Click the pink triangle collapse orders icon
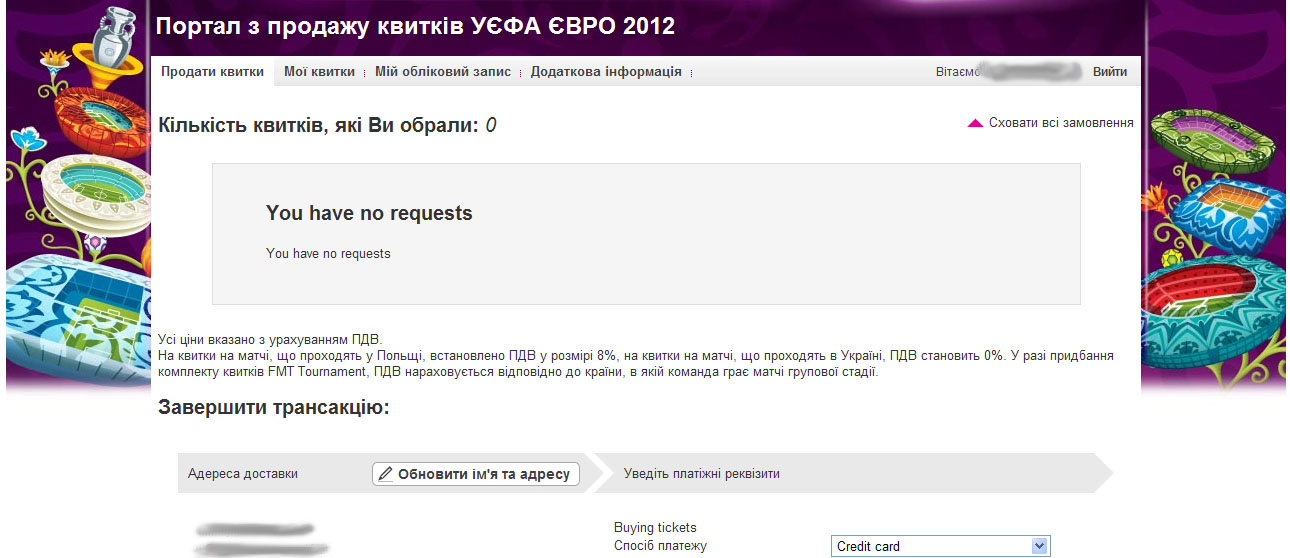 pos(975,124)
